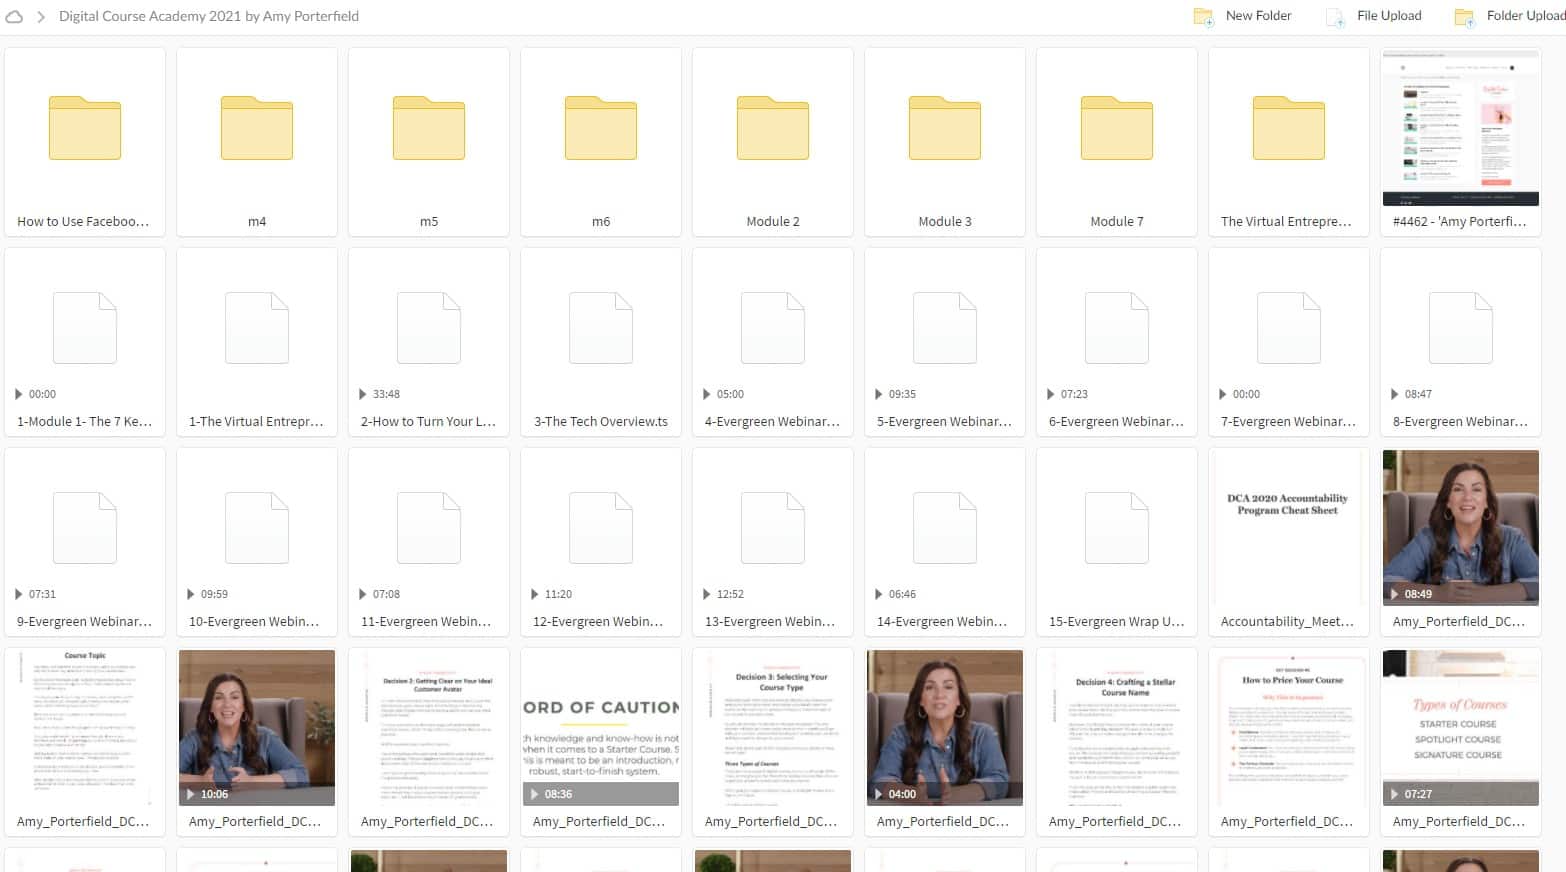The width and height of the screenshot is (1566, 872).
Task: Click the Folder Upload button
Action: click(1509, 16)
